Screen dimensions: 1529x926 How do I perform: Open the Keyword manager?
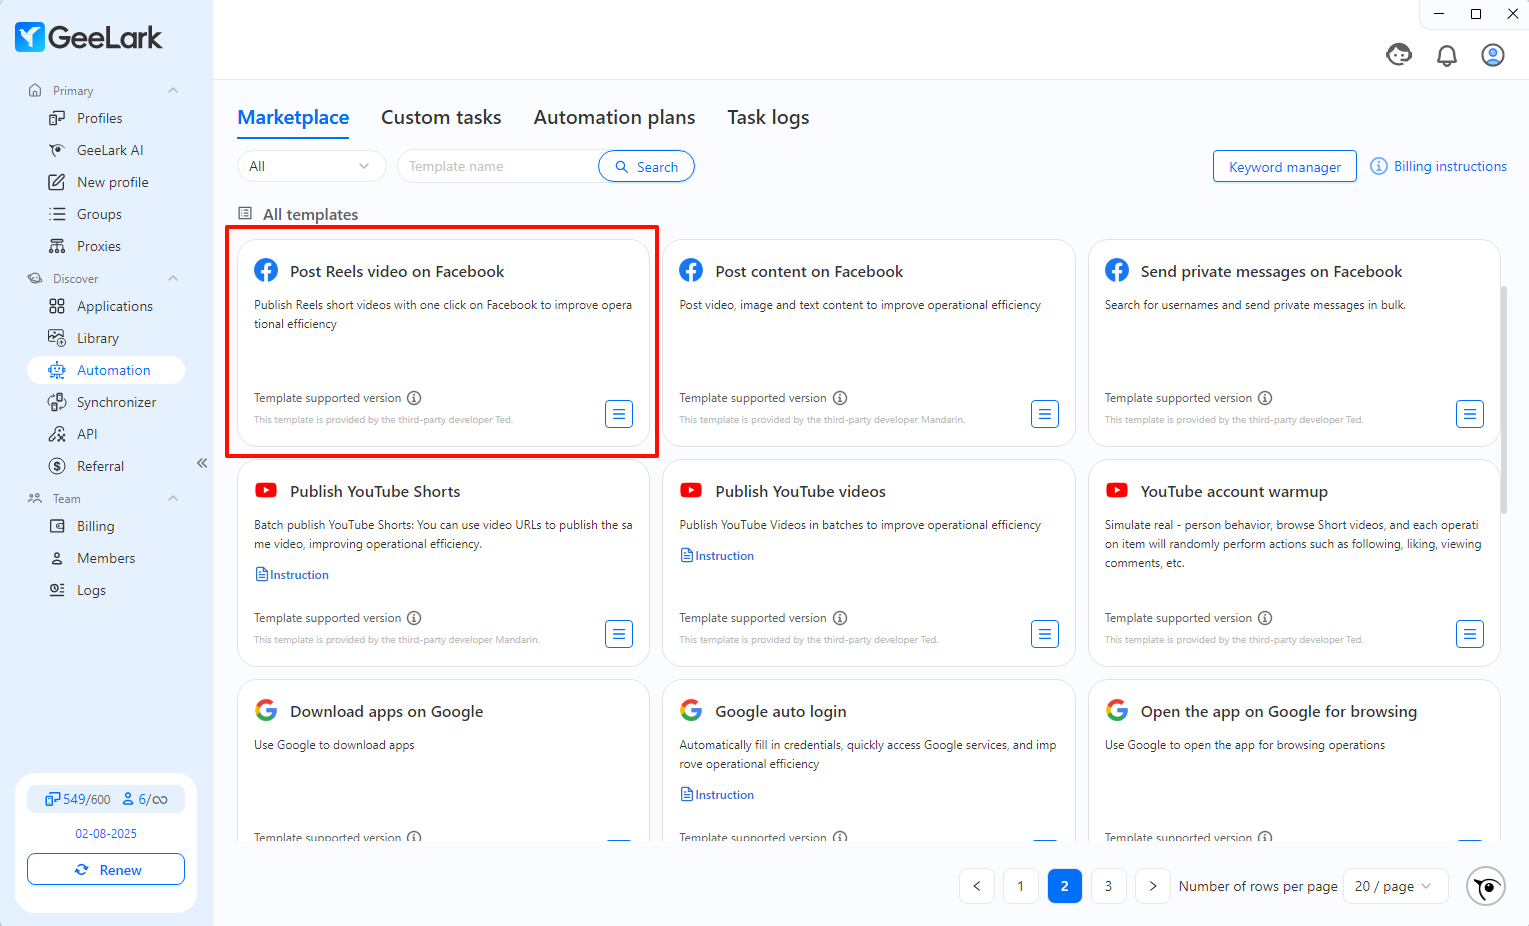click(x=1285, y=167)
